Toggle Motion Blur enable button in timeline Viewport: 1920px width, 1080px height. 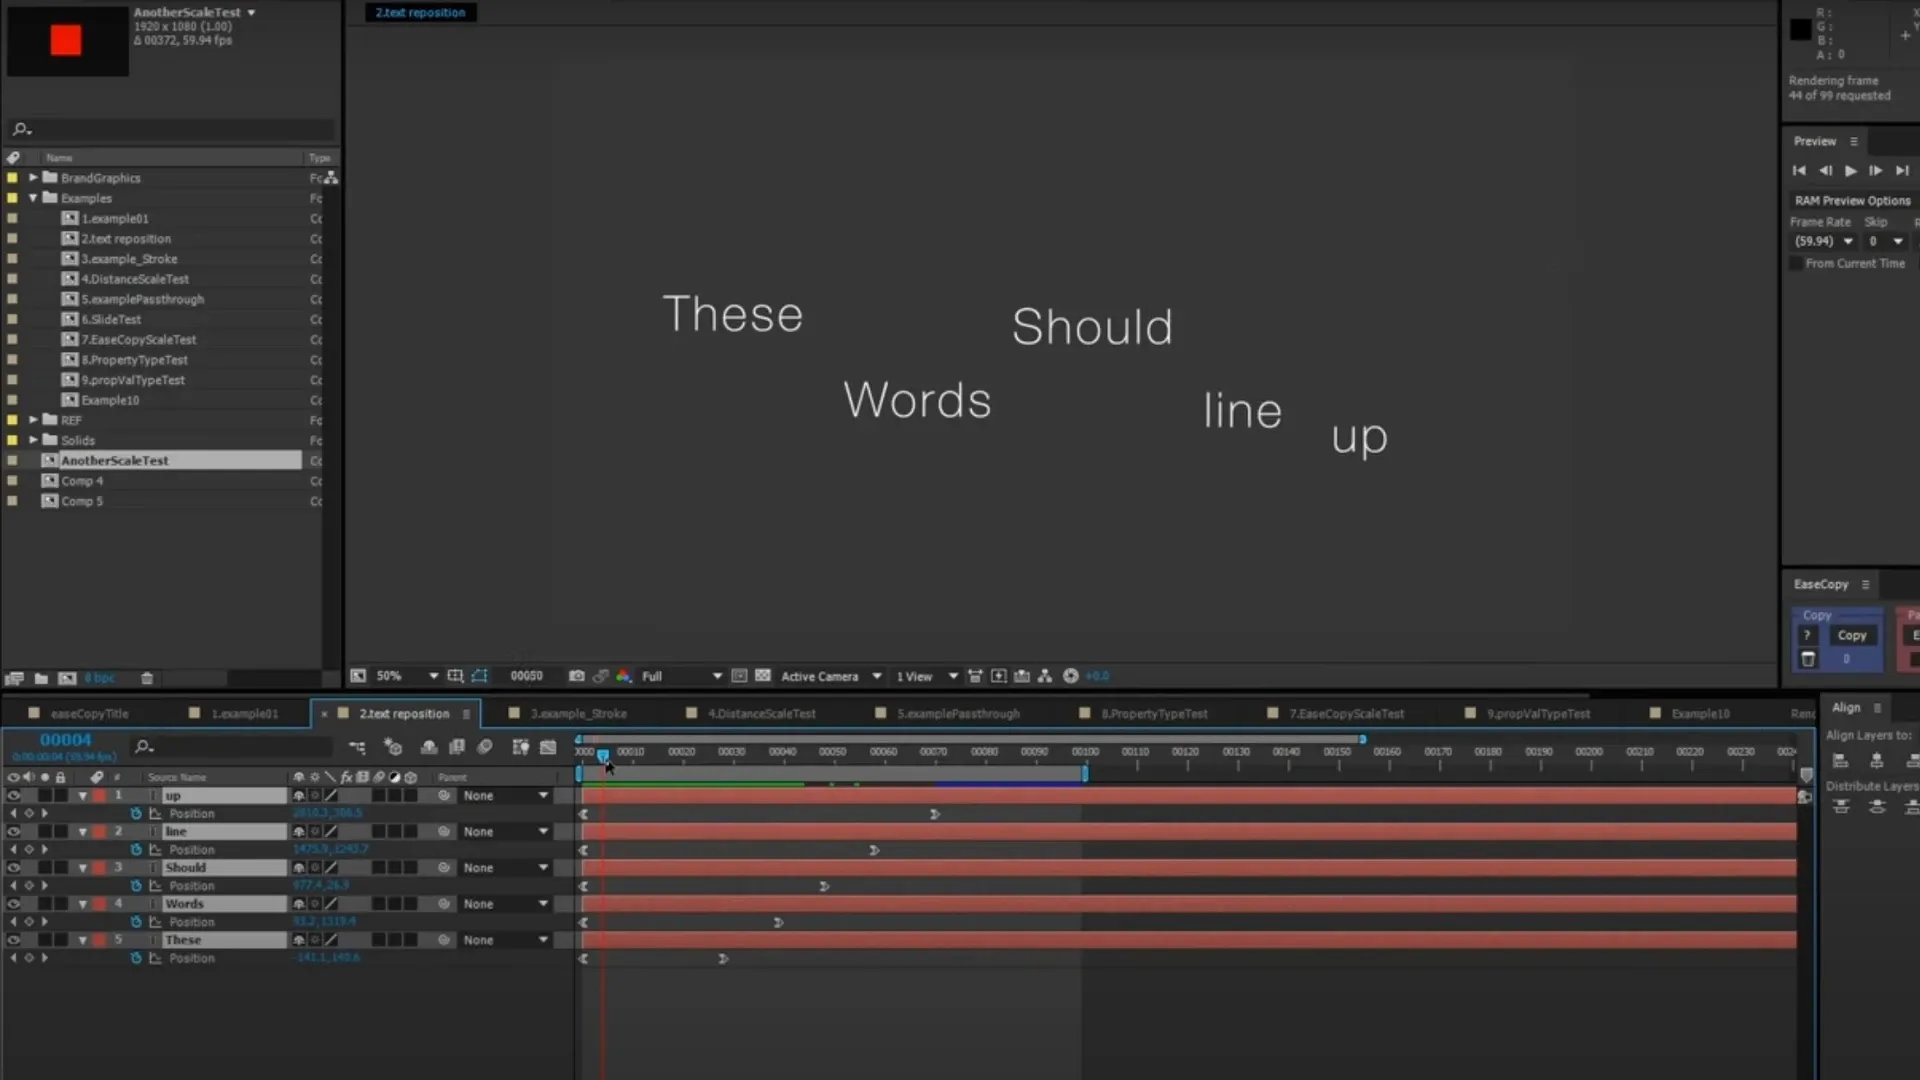485,747
